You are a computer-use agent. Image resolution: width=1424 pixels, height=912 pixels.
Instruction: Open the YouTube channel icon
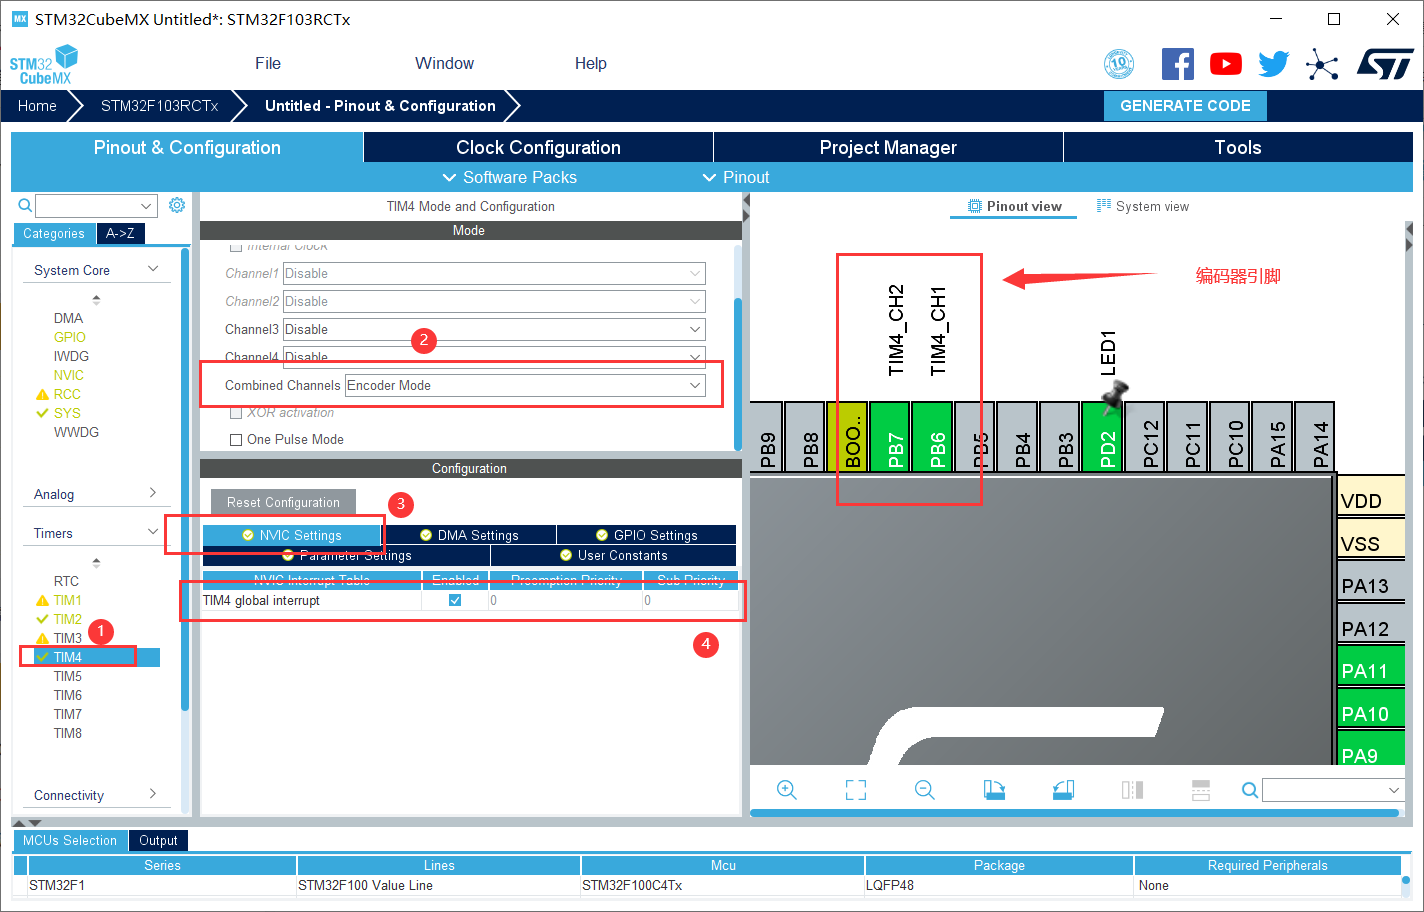1226,64
